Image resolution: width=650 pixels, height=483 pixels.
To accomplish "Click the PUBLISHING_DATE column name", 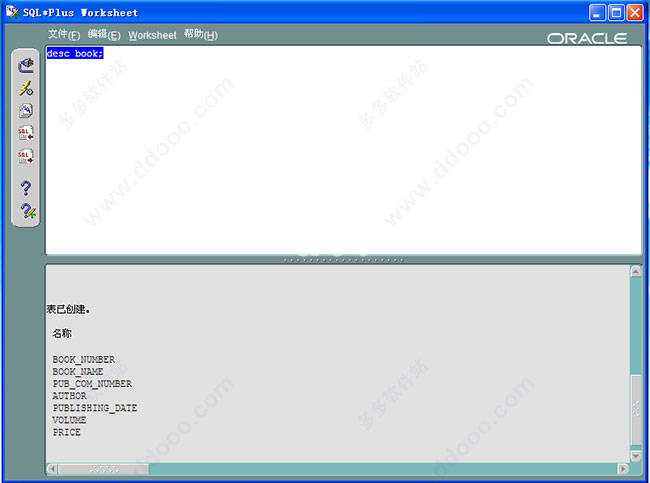I will [95, 408].
